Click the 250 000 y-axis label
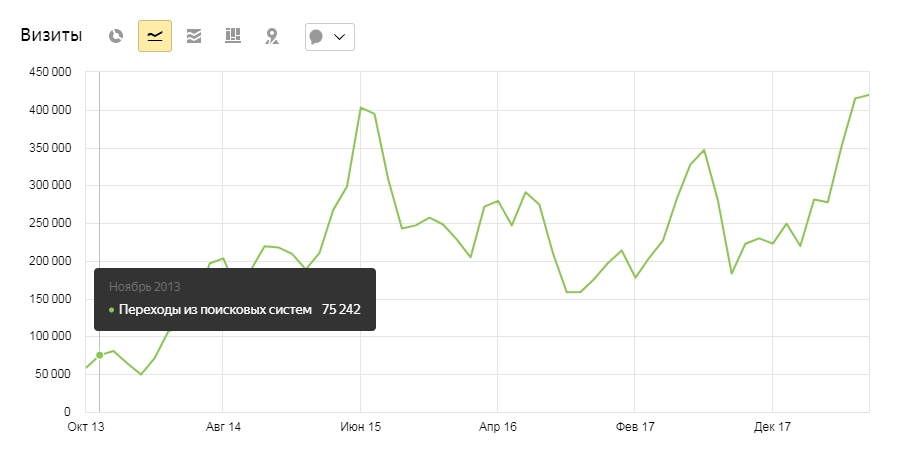The image size is (900, 460). point(47,223)
